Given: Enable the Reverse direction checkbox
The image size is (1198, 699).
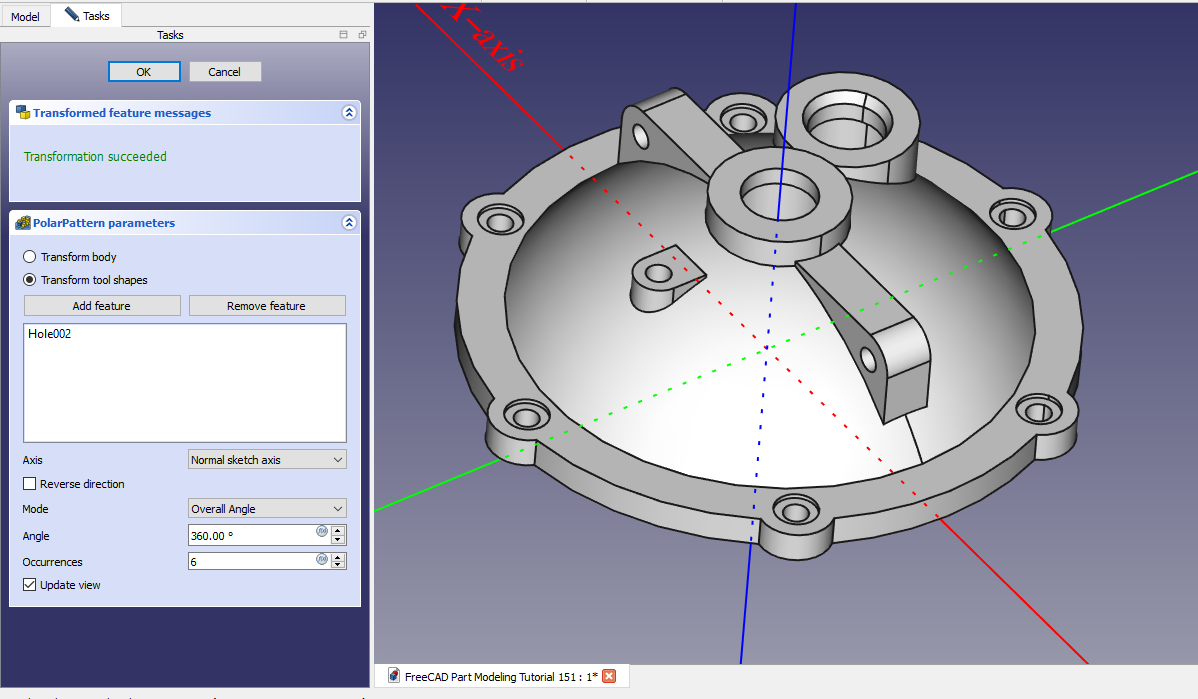Looking at the screenshot, I should (x=30, y=484).
